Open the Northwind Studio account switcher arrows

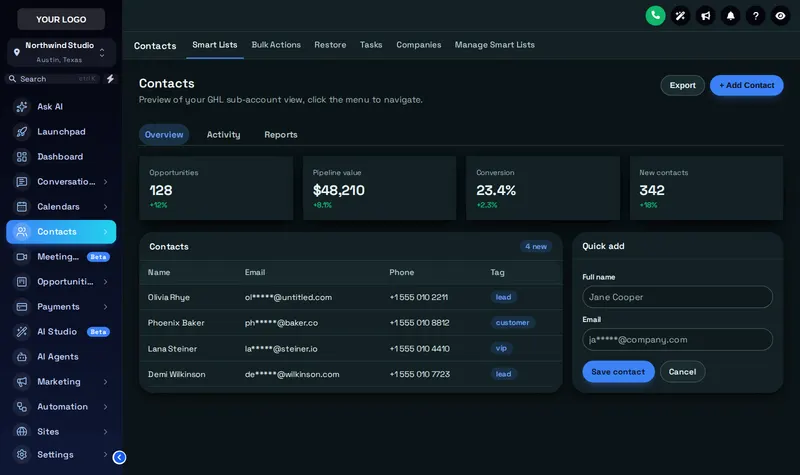(x=102, y=52)
